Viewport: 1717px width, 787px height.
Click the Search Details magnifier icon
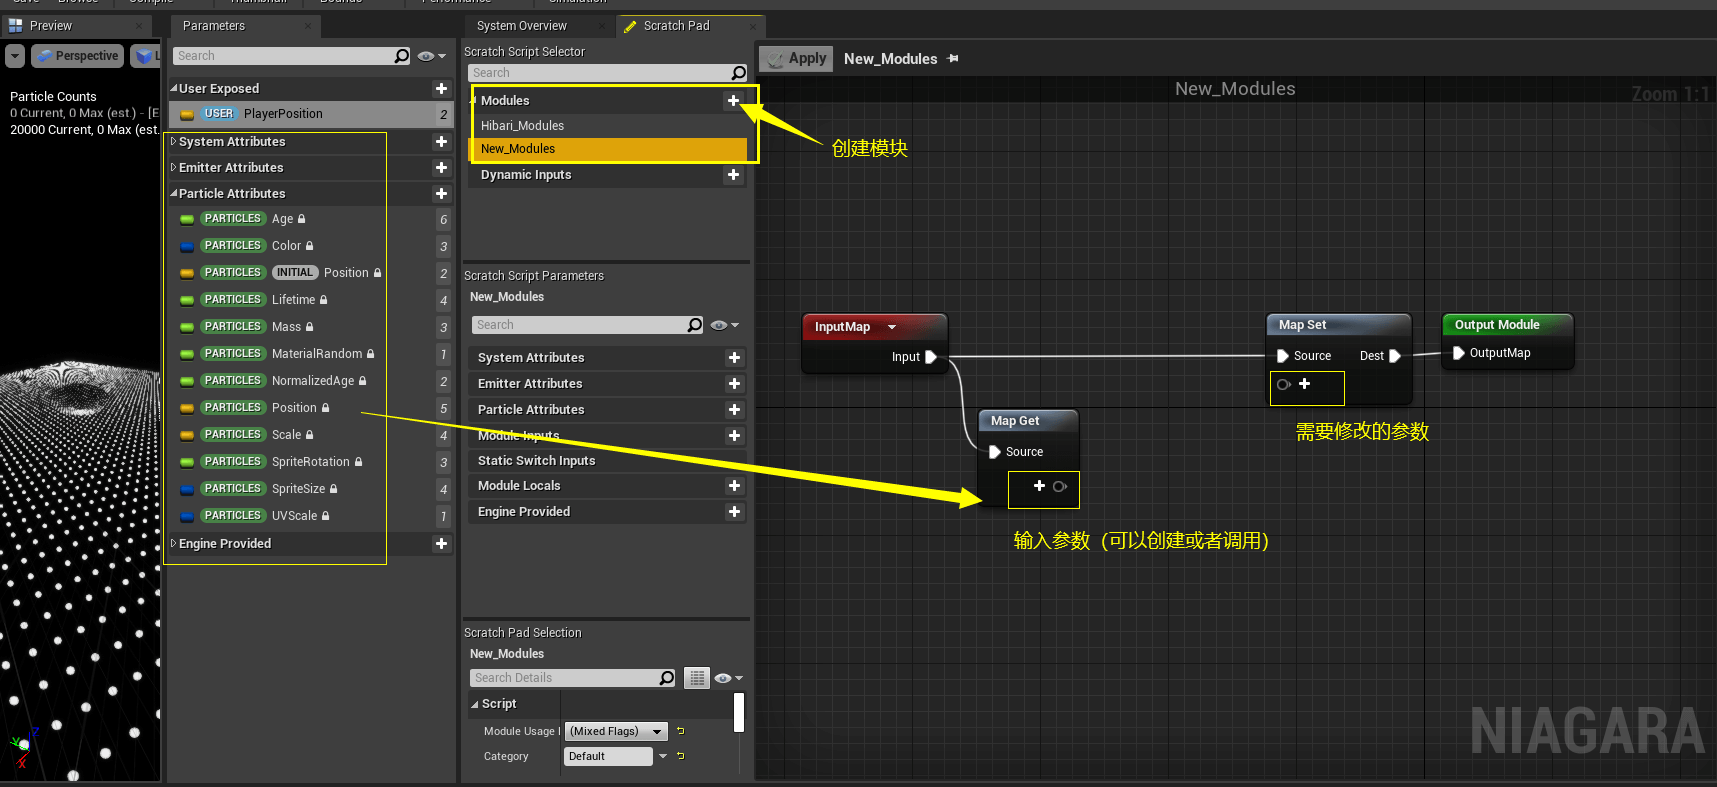pos(667,678)
